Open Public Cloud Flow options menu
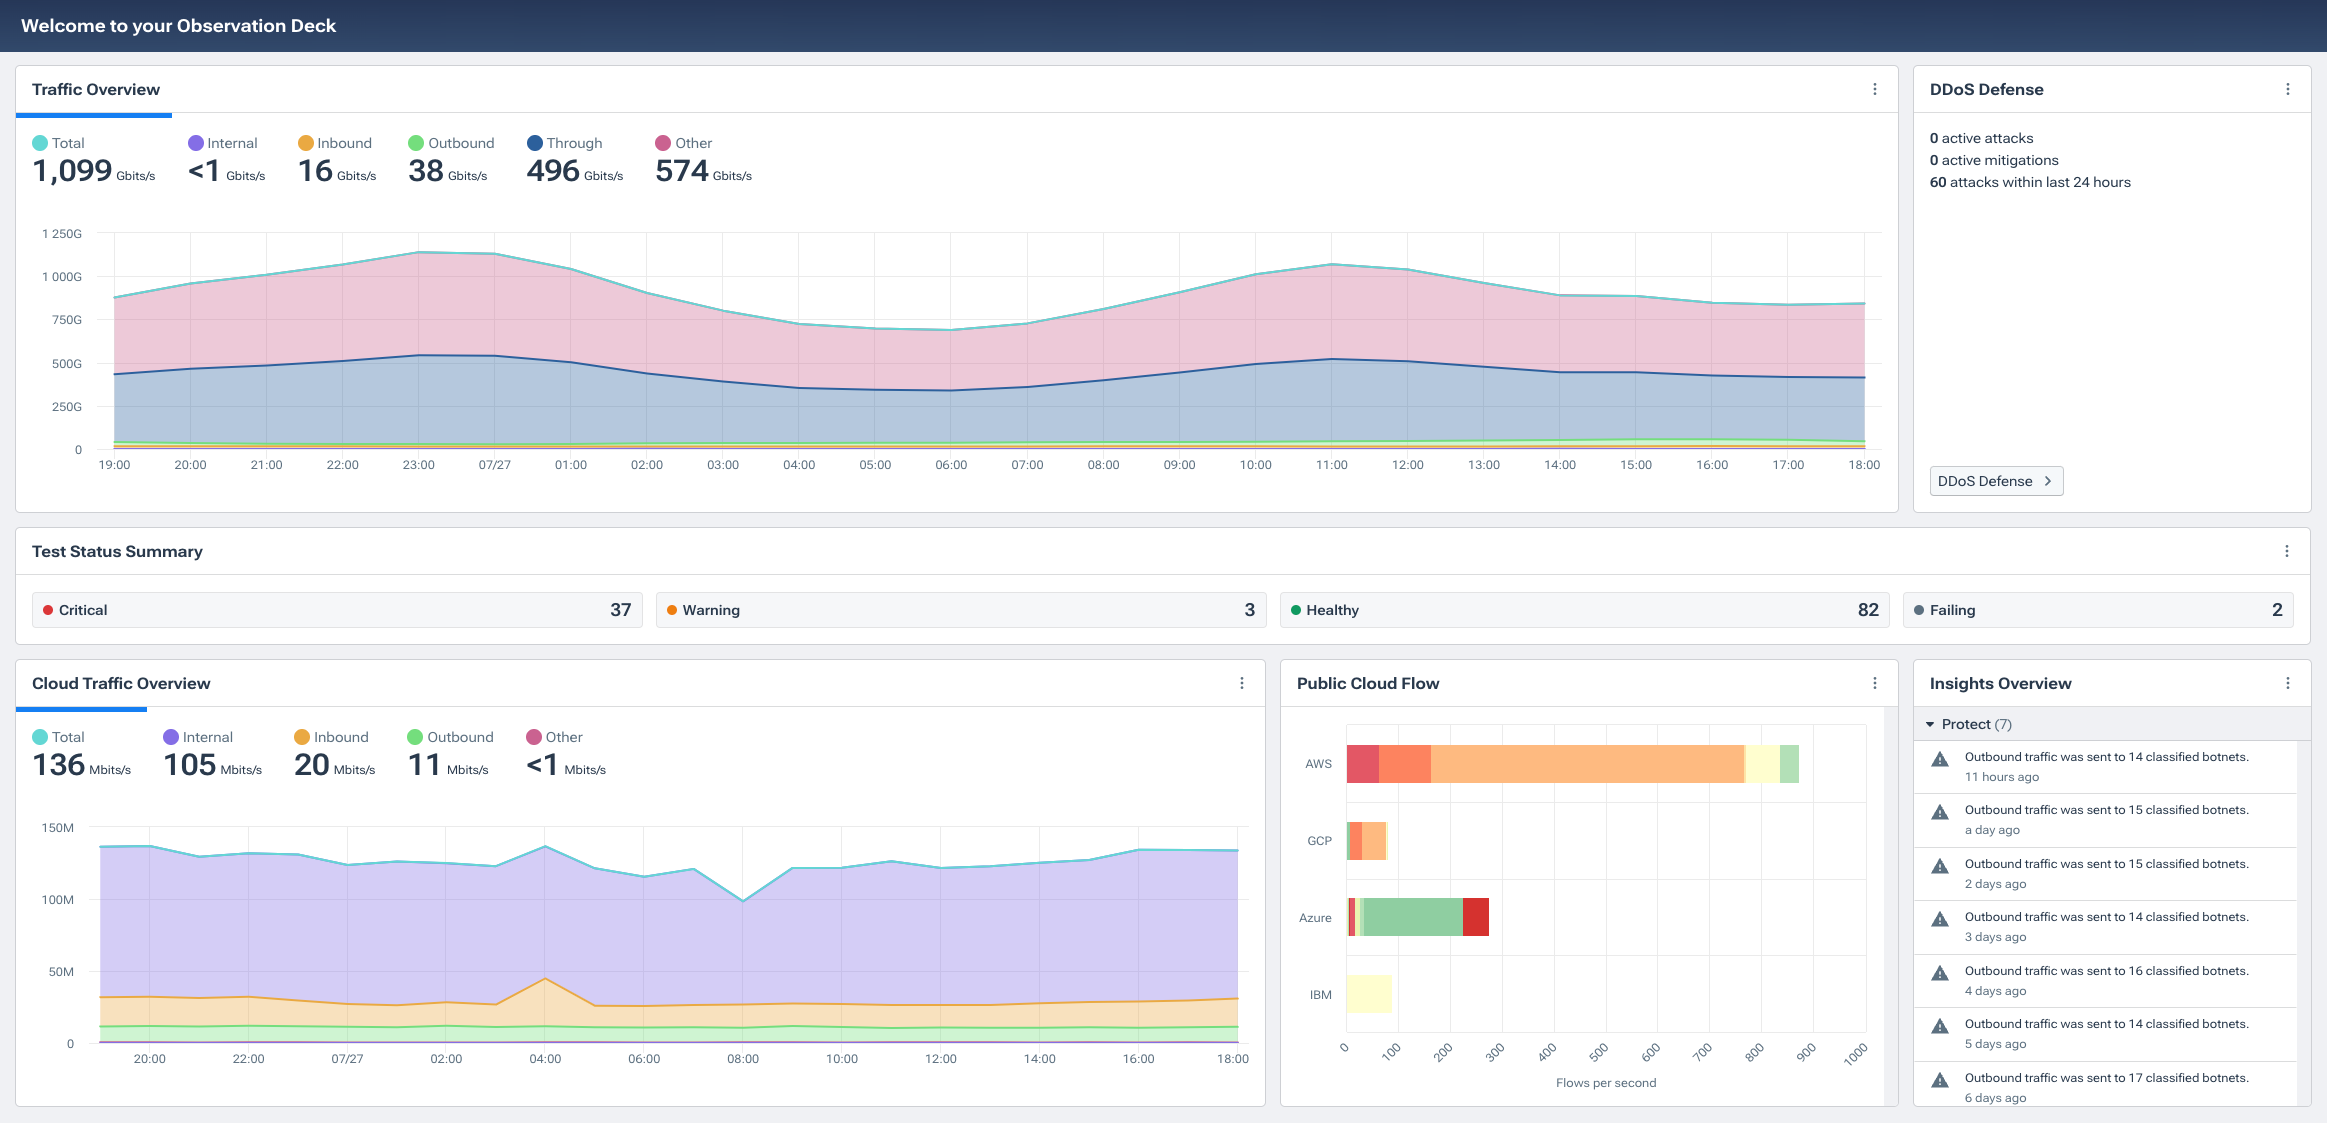The width and height of the screenshot is (2327, 1123). point(1874,683)
